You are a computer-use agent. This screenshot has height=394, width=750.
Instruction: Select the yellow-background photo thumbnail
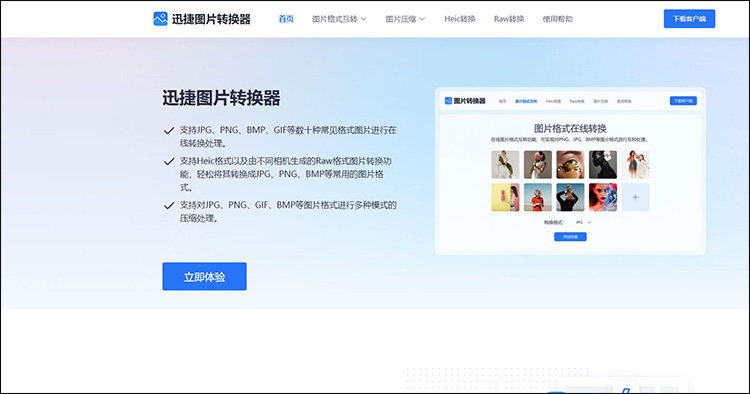(x=505, y=197)
